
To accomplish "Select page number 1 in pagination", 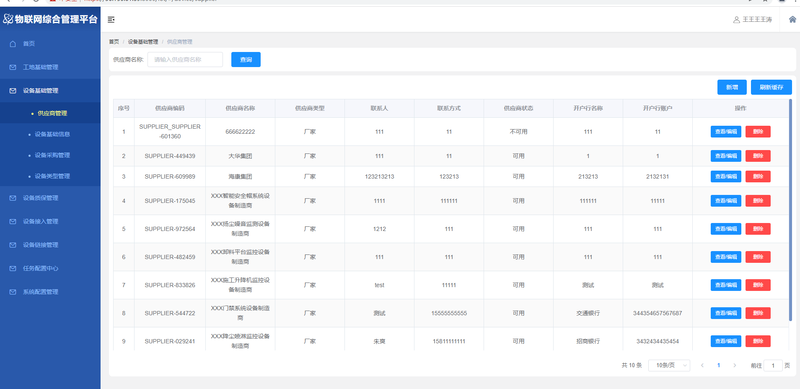I will 719,365.
